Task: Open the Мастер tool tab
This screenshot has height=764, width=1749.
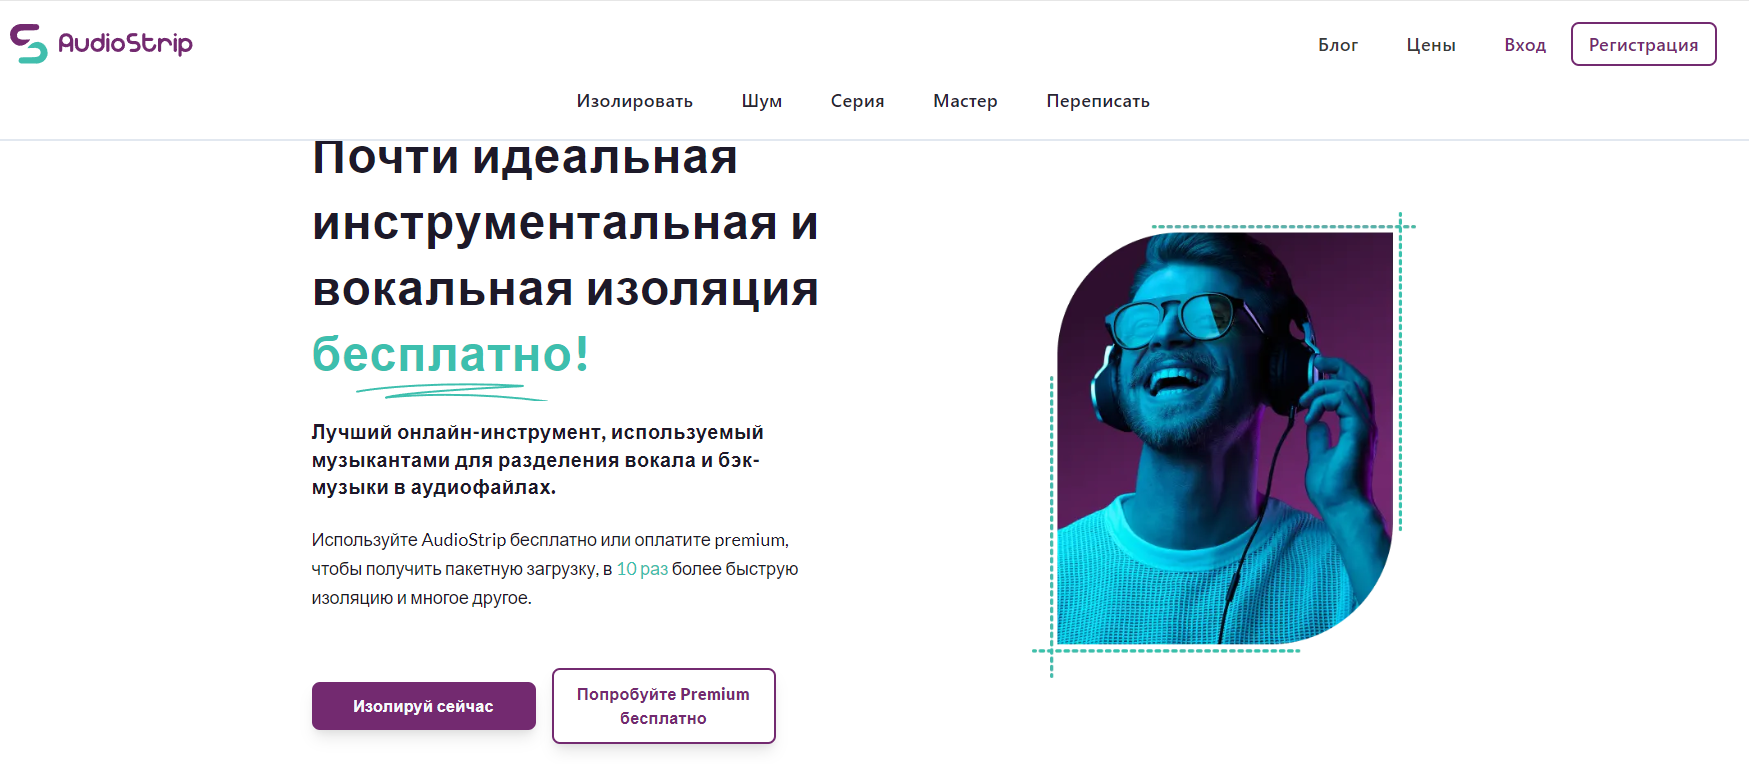Action: tap(965, 101)
